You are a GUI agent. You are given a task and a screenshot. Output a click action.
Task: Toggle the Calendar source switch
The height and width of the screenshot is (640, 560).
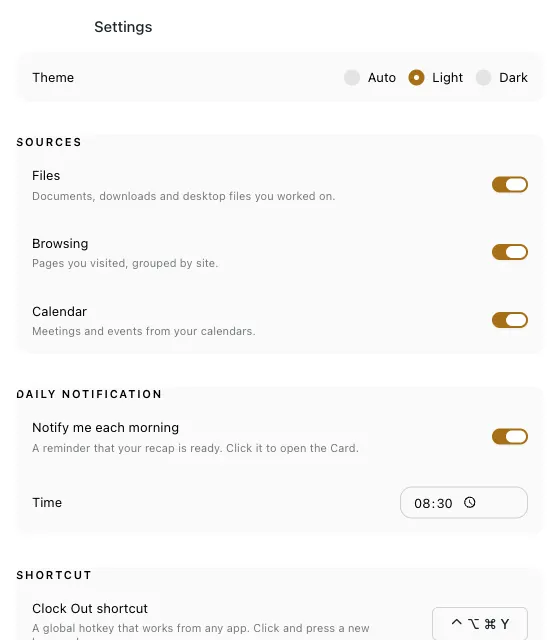tap(510, 320)
